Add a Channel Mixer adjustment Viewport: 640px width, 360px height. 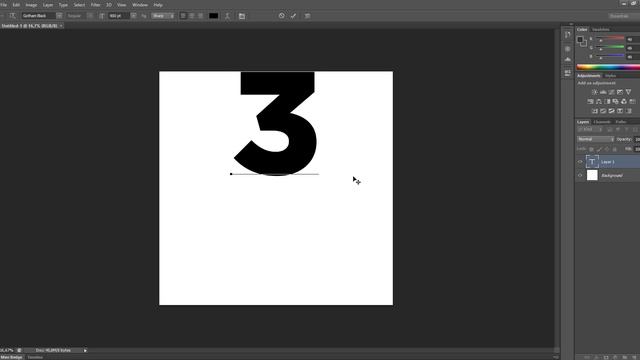[624, 101]
